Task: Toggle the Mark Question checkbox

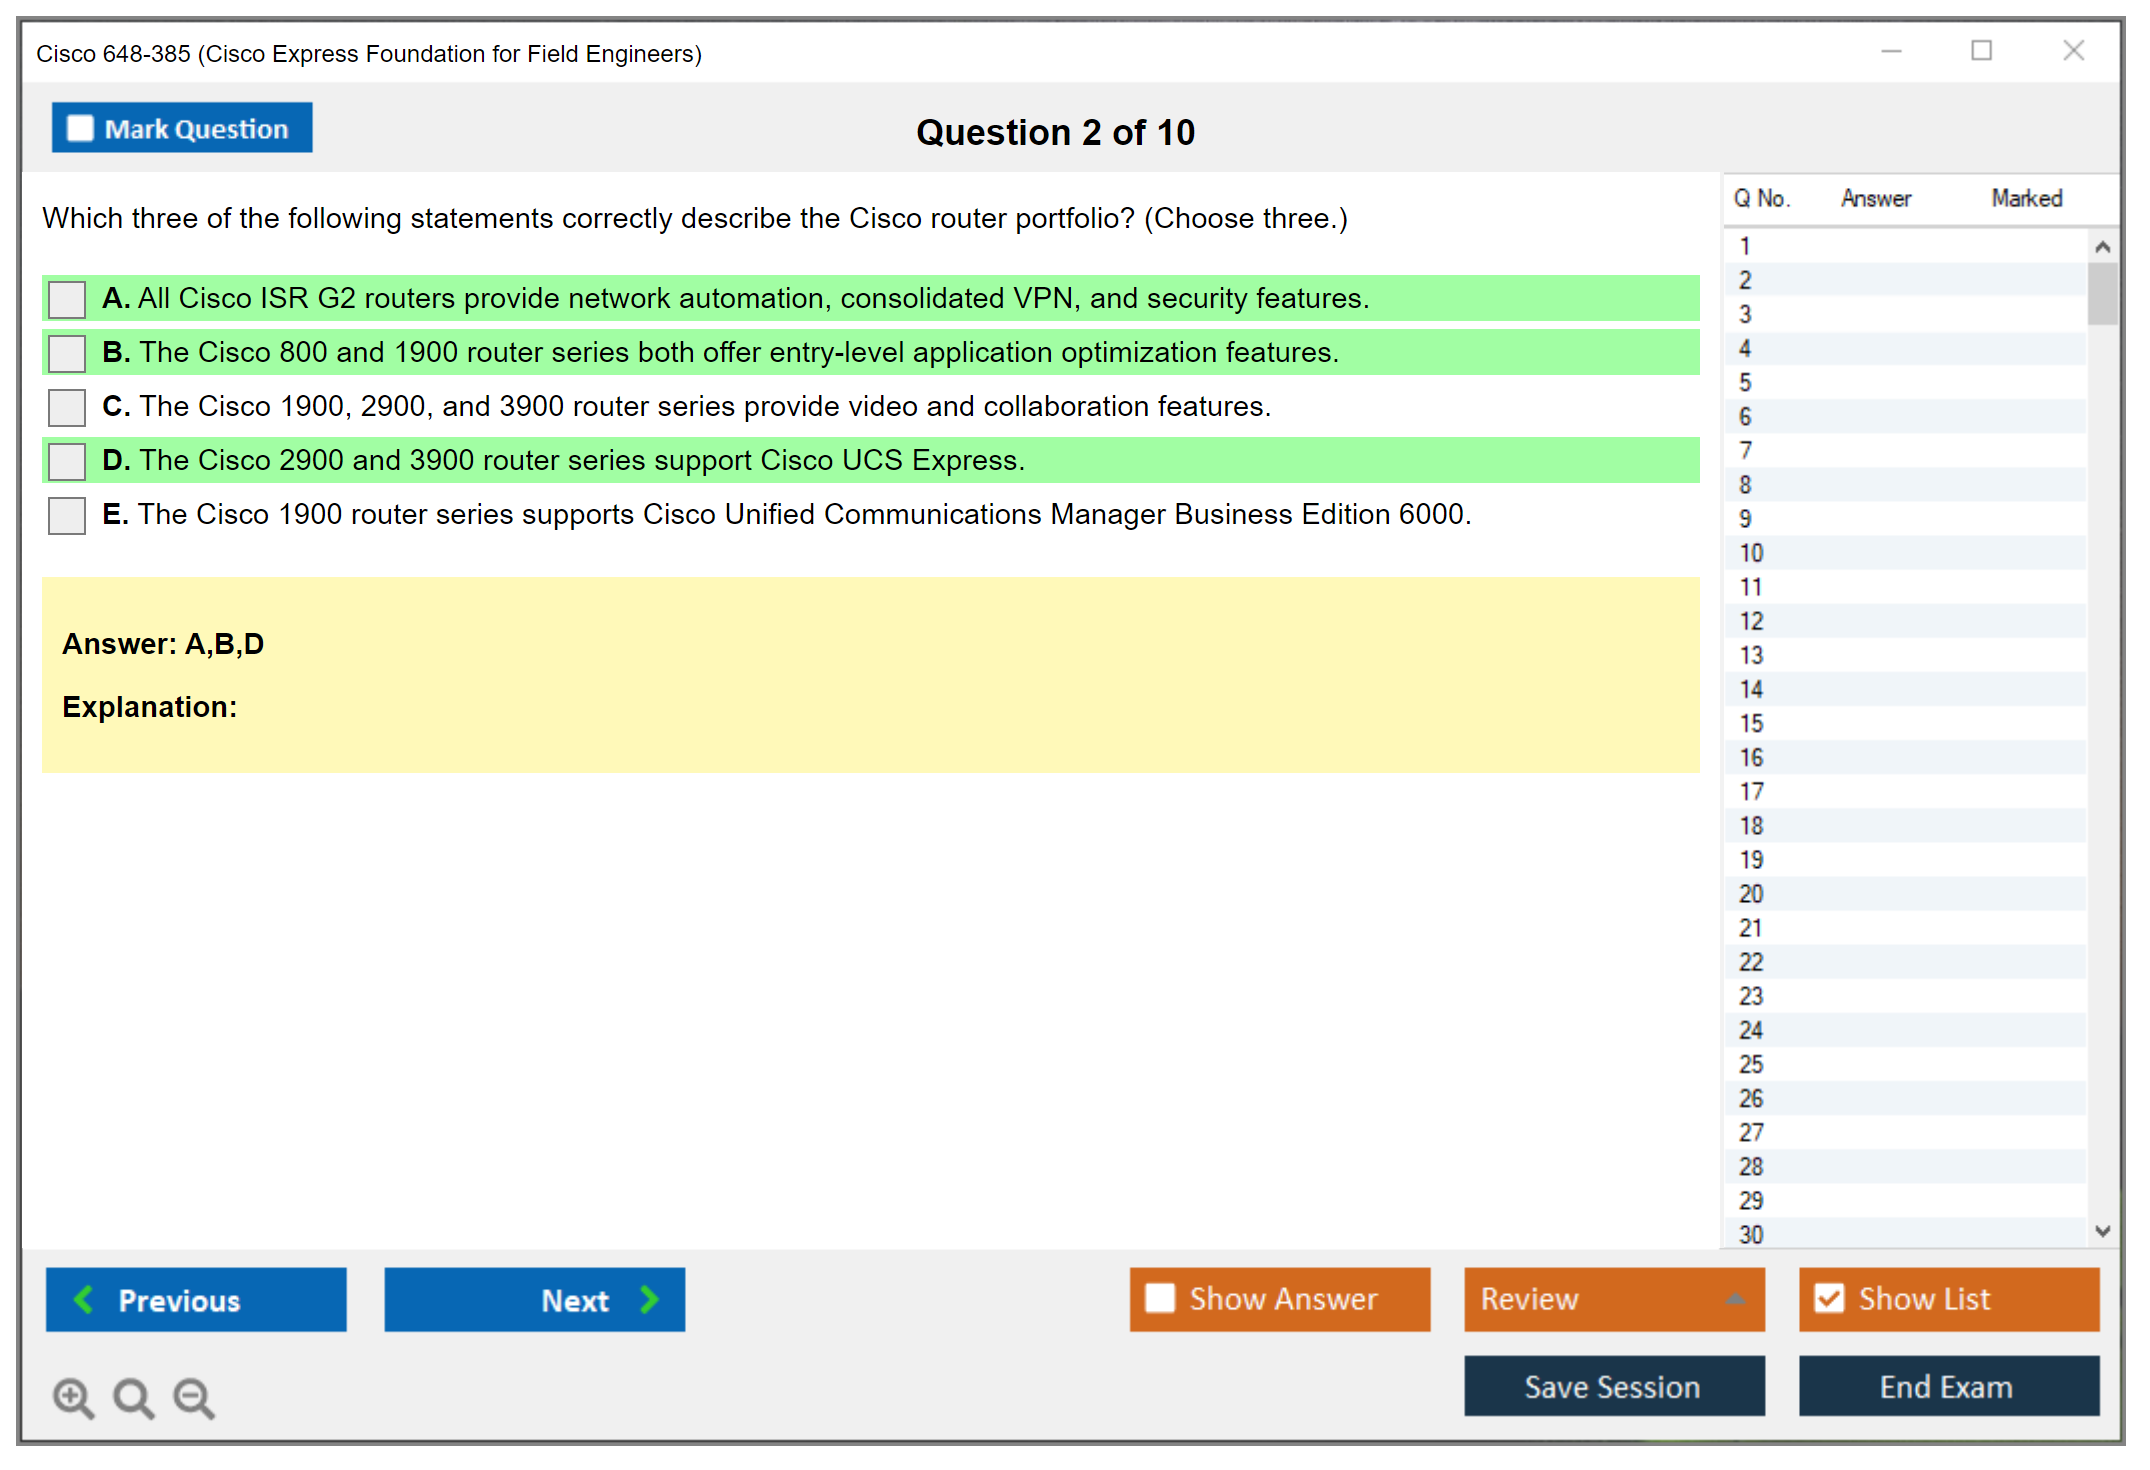Action: click(80, 128)
